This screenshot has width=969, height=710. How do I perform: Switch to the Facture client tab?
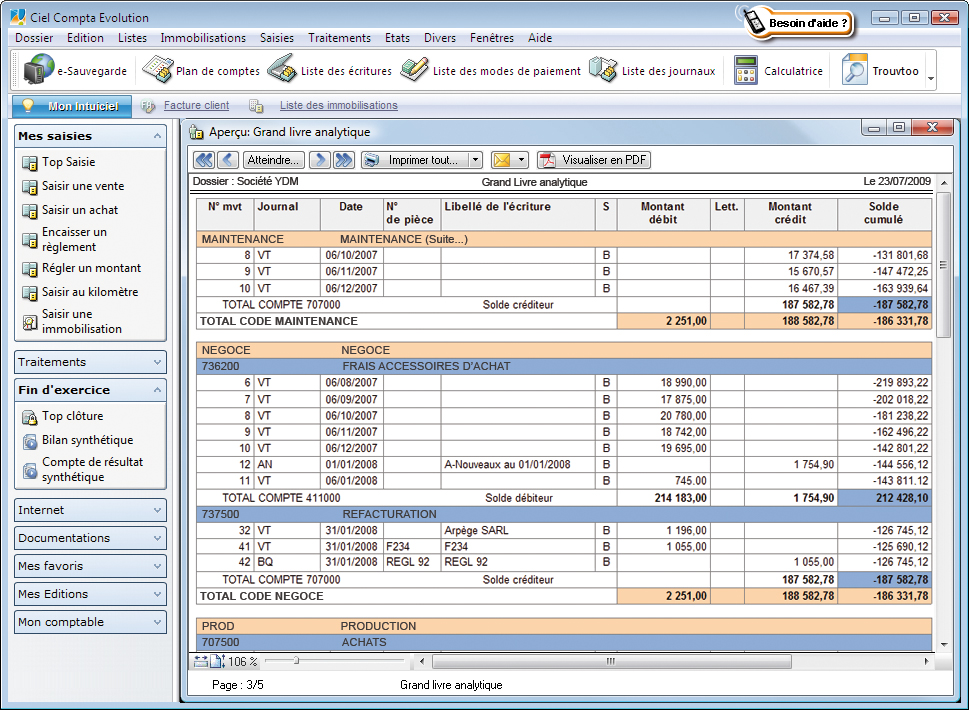tap(196, 105)
